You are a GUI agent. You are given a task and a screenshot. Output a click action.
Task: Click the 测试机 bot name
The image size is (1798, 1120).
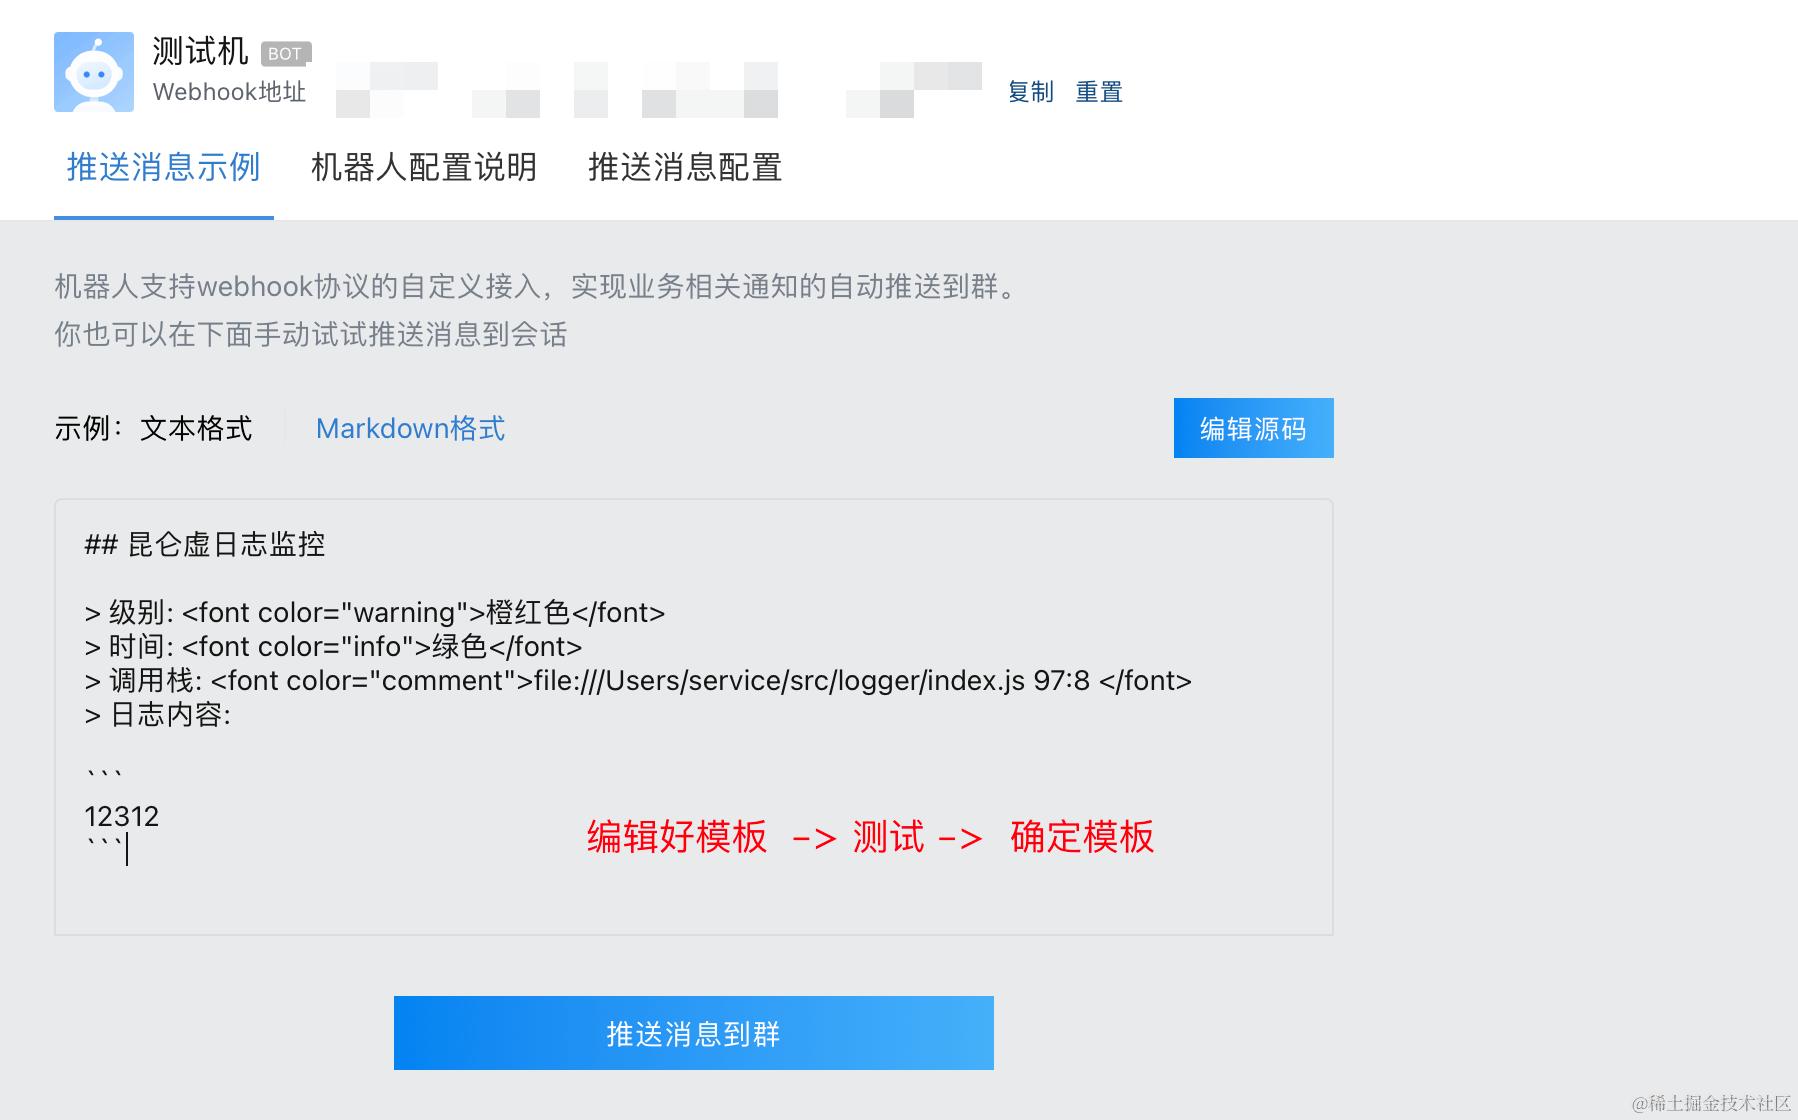click(x=200, y=51)
